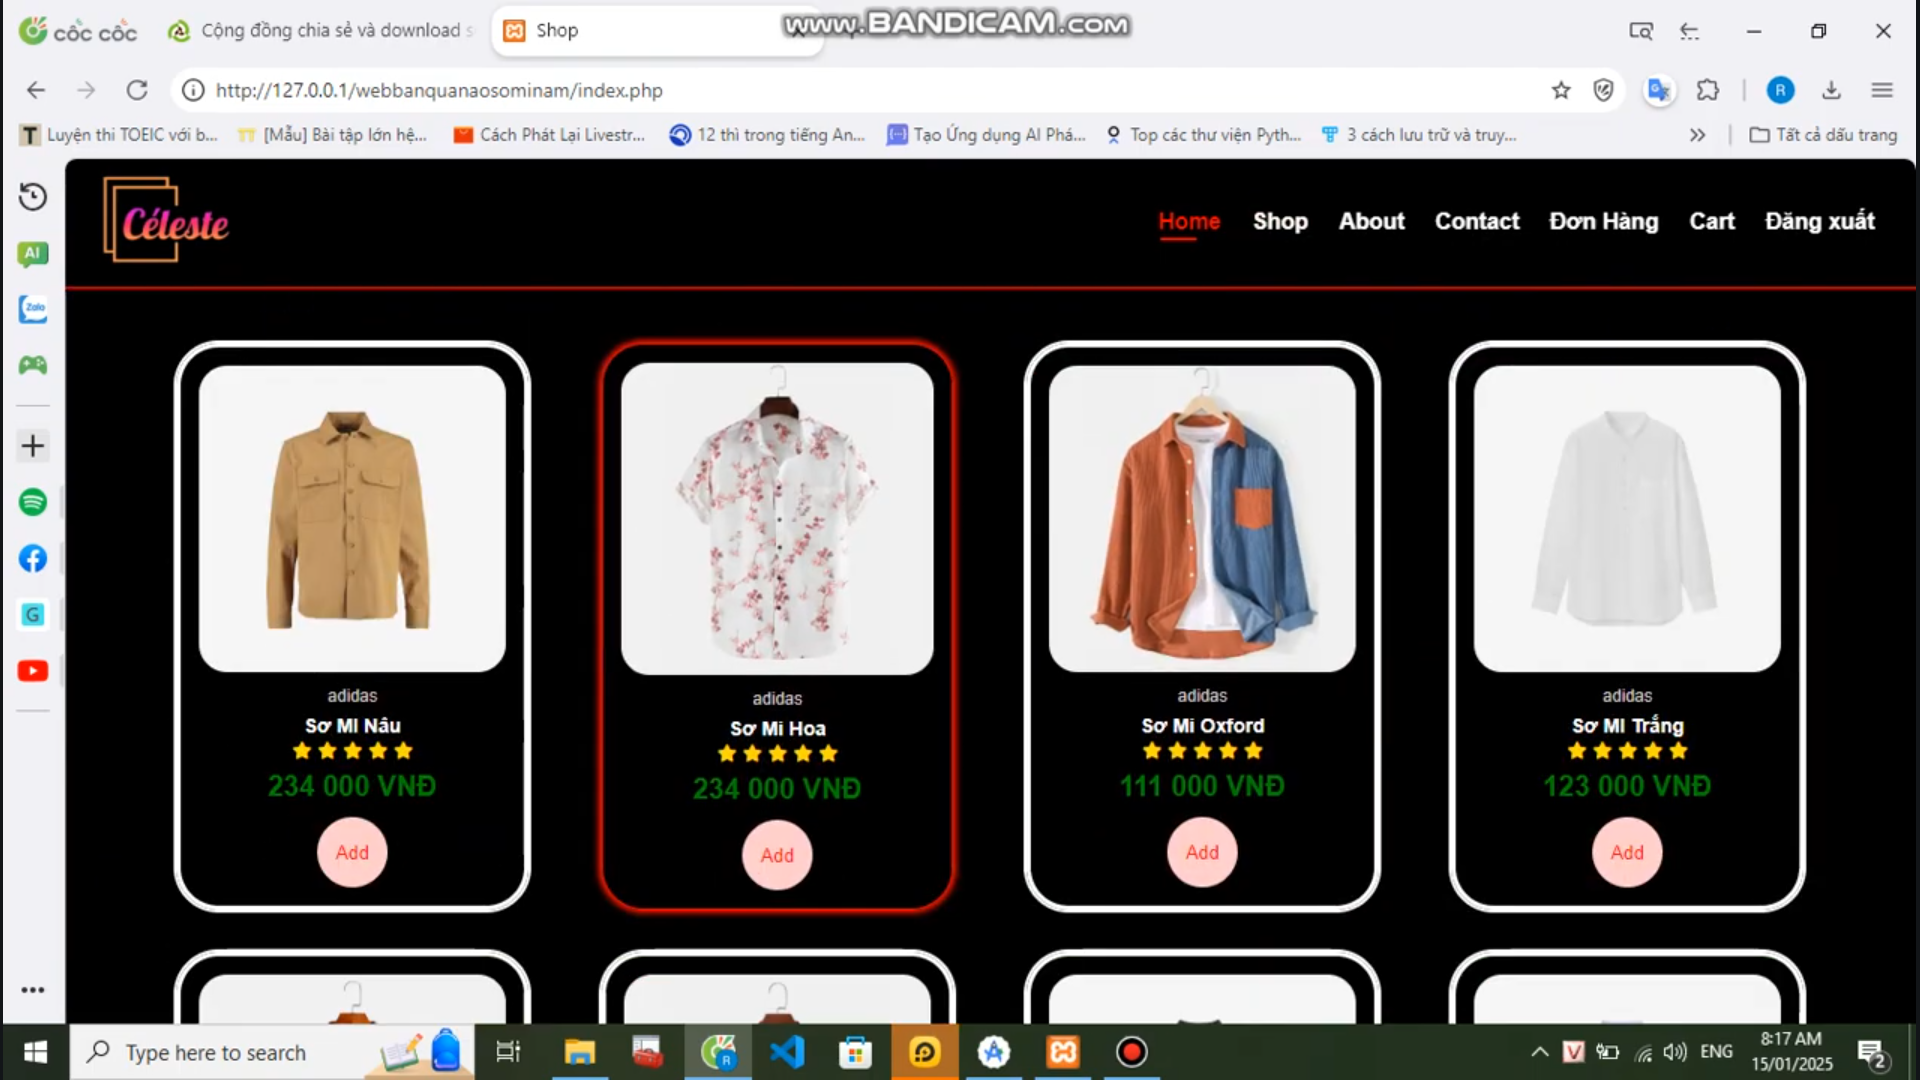Image resolution: width=1920 pixels, height=1080 pixels.
Task: Open the games controller sidebar icon
Action: coord(33,365)
